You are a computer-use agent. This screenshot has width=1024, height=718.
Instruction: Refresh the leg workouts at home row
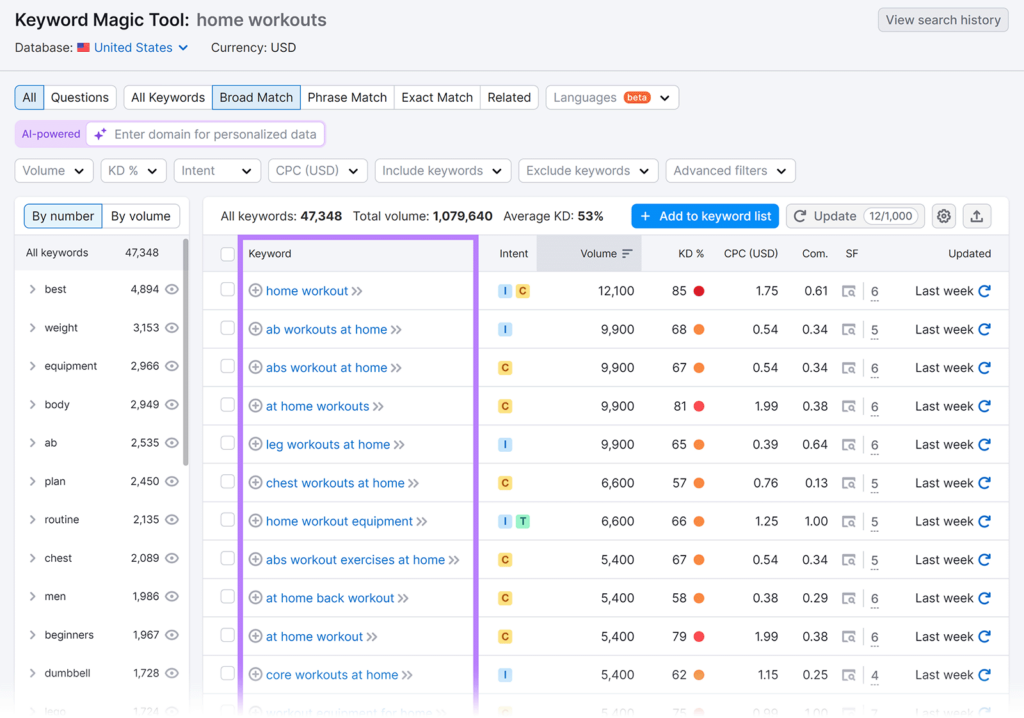click(984, 444)
